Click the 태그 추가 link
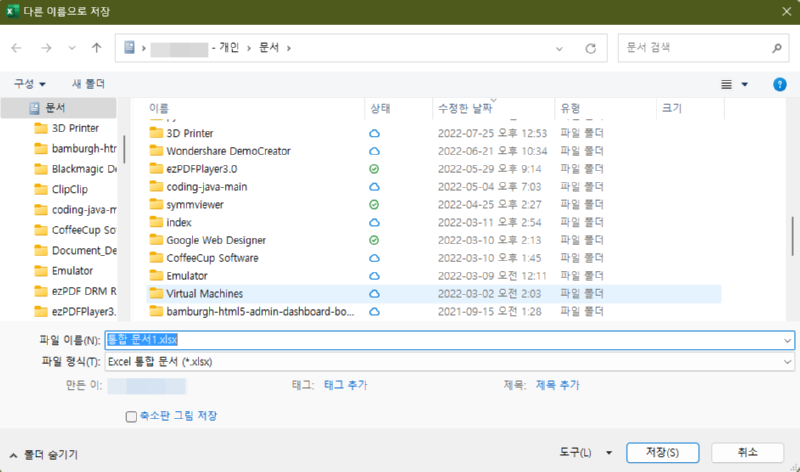 click(346, 384)
